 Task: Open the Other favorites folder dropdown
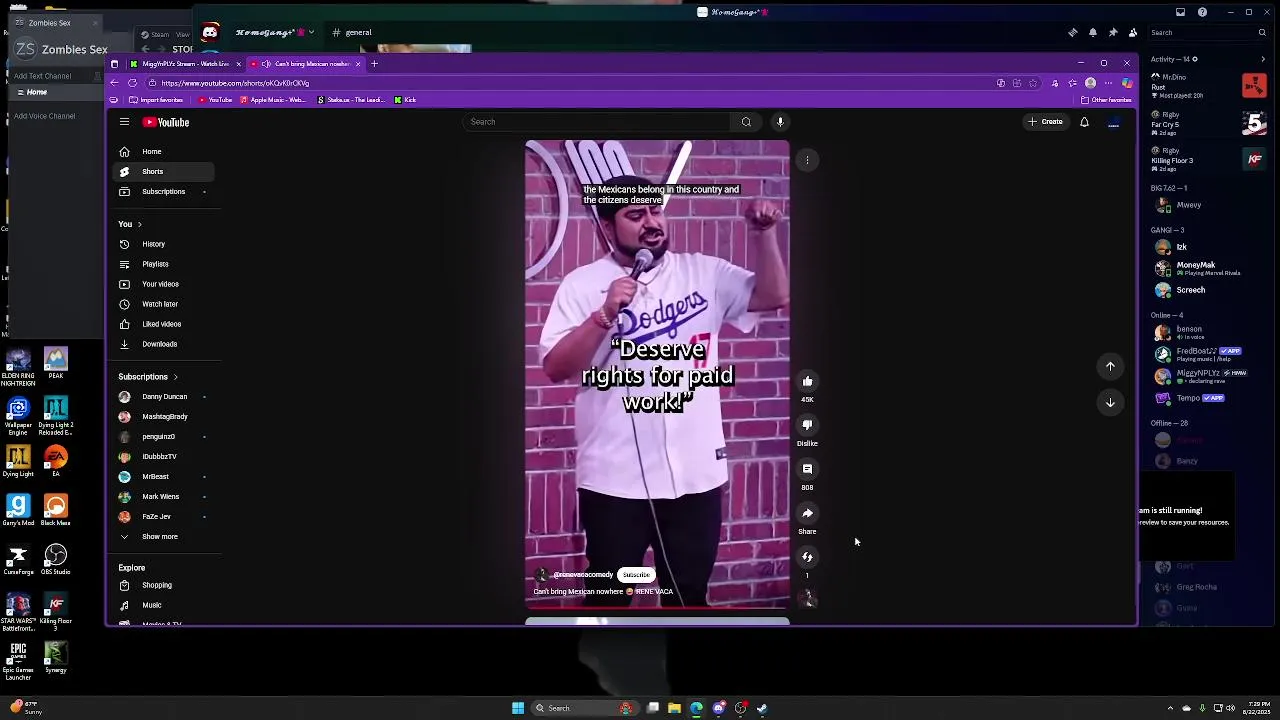pyautogui.click(x=1106, y=100)
